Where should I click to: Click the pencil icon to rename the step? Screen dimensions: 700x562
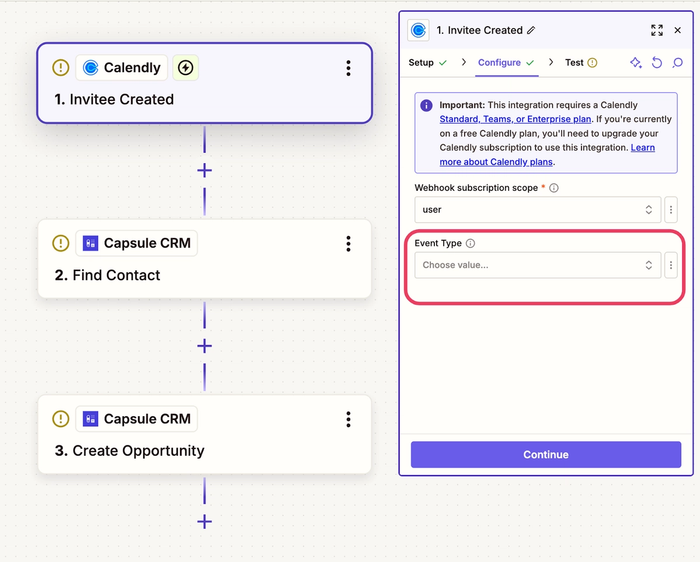click(x=531, y=30)
